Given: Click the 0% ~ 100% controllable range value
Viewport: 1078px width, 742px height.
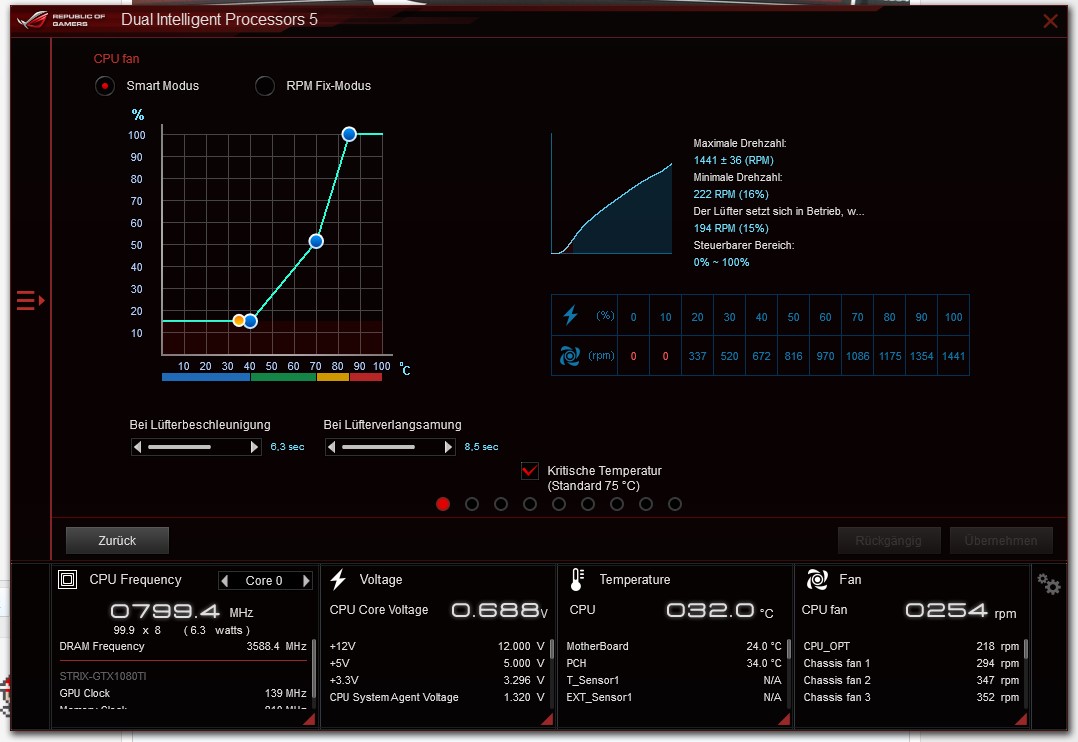Looking at the screenshot, I should tap(721, 263).
